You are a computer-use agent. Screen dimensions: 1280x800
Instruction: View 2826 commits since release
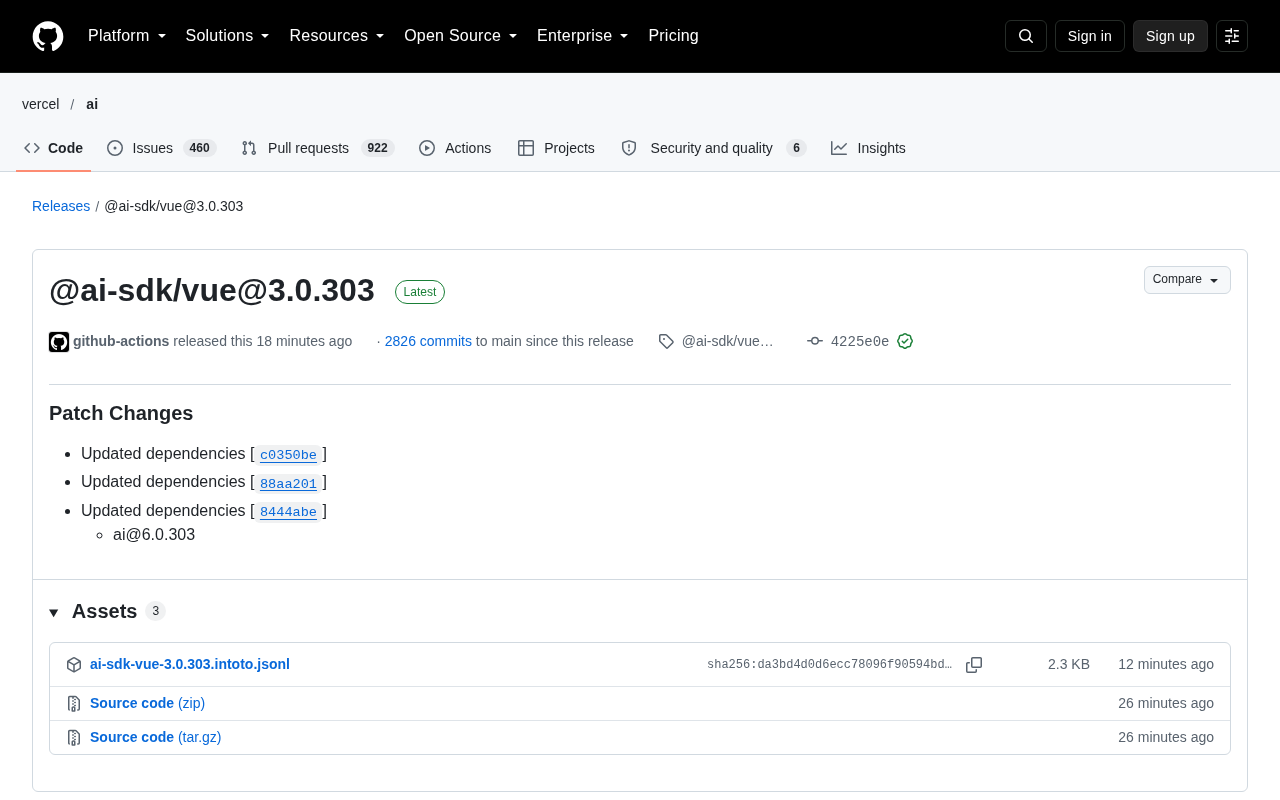428,341
